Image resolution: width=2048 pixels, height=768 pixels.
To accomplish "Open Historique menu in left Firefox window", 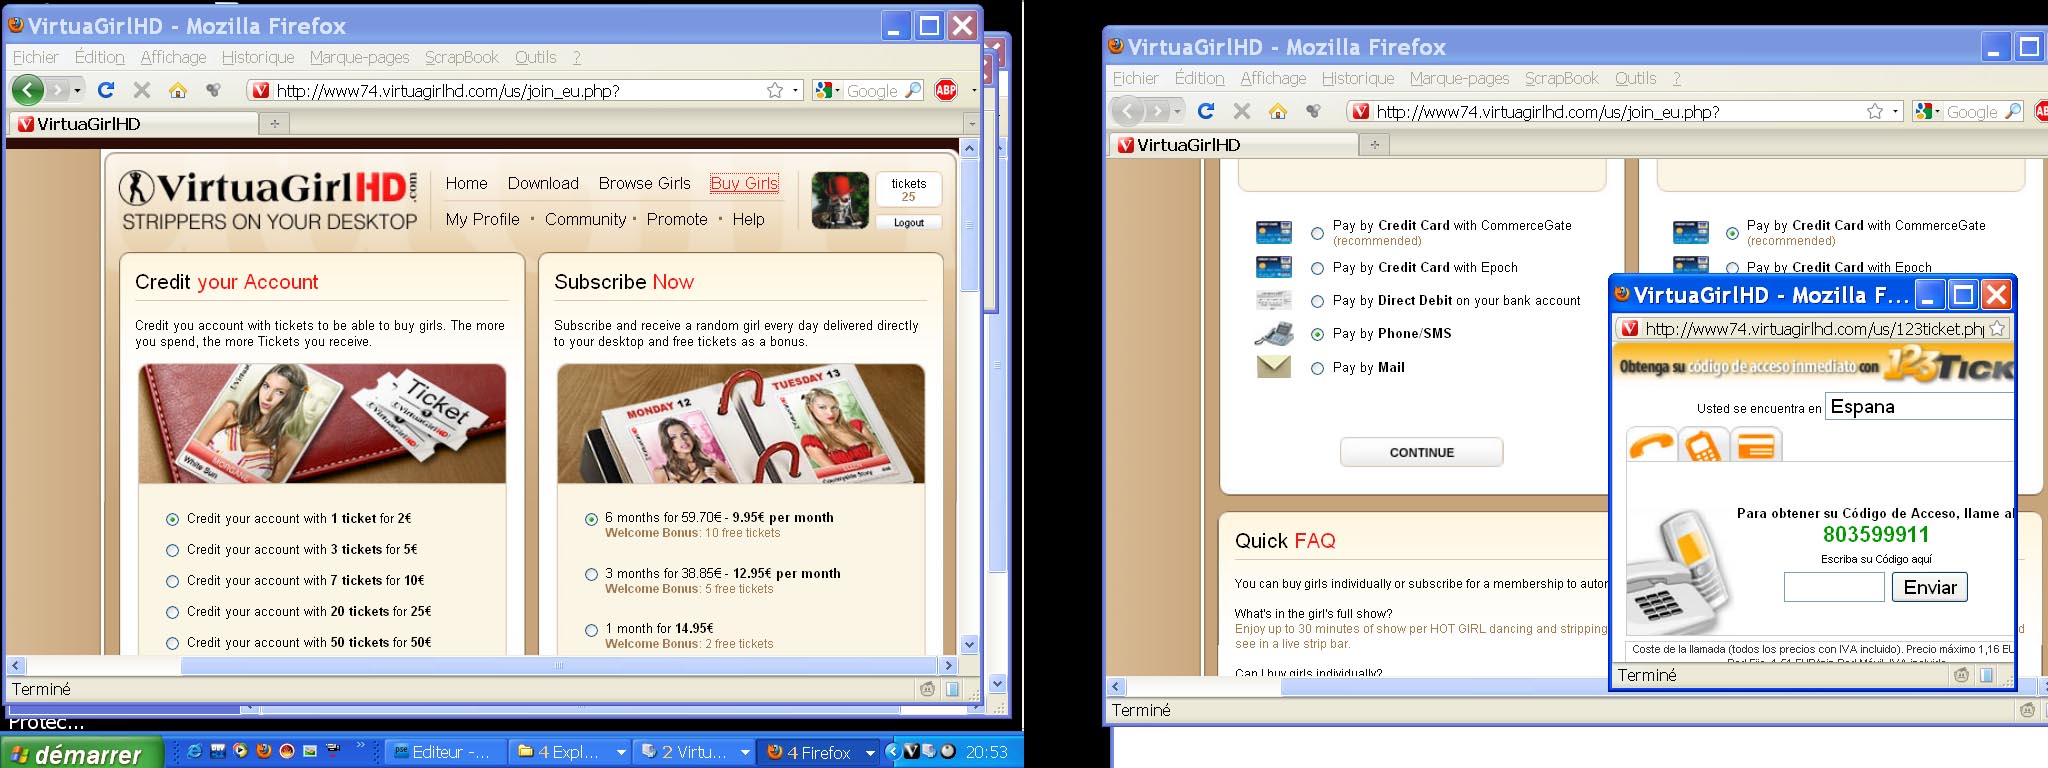I will [x=258, y=57].
